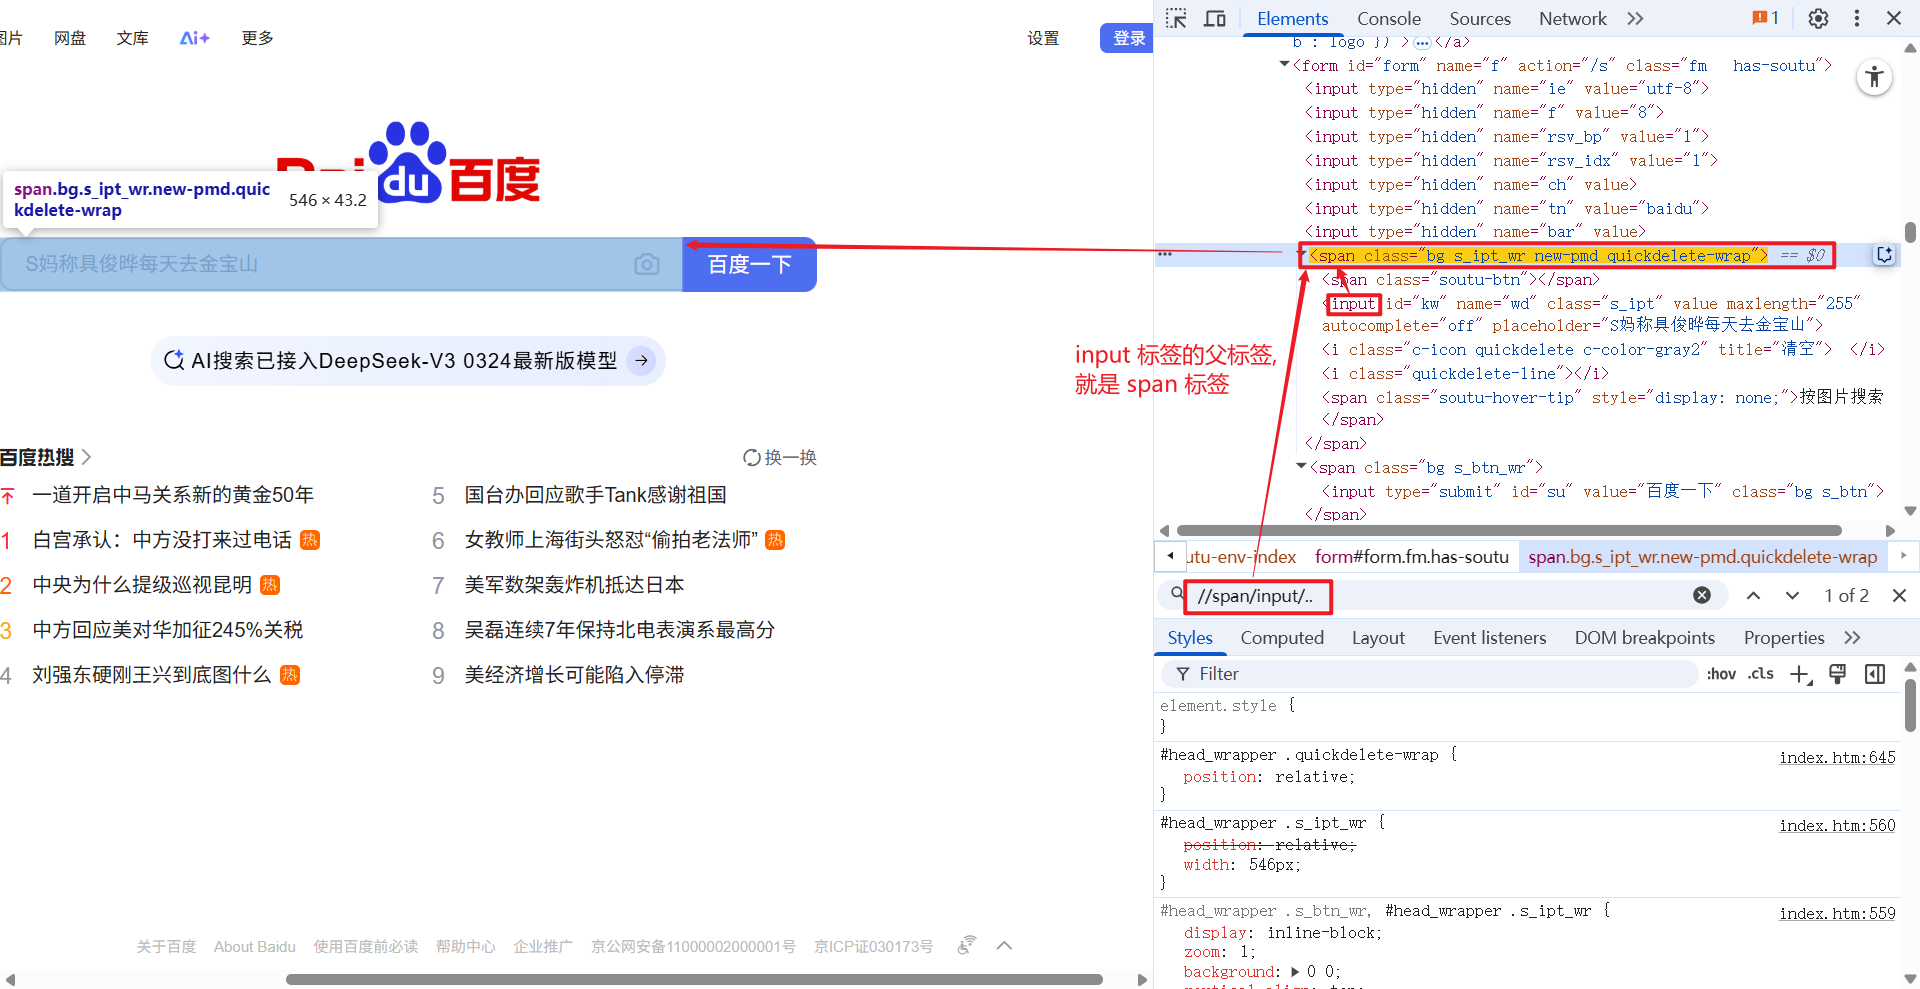Switch to the Console tab

tap(1388, 18)
